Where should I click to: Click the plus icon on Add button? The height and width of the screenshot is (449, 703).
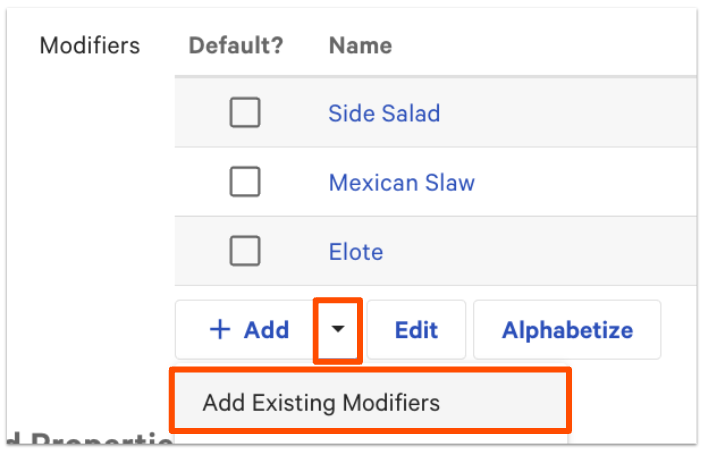[219, 330]
